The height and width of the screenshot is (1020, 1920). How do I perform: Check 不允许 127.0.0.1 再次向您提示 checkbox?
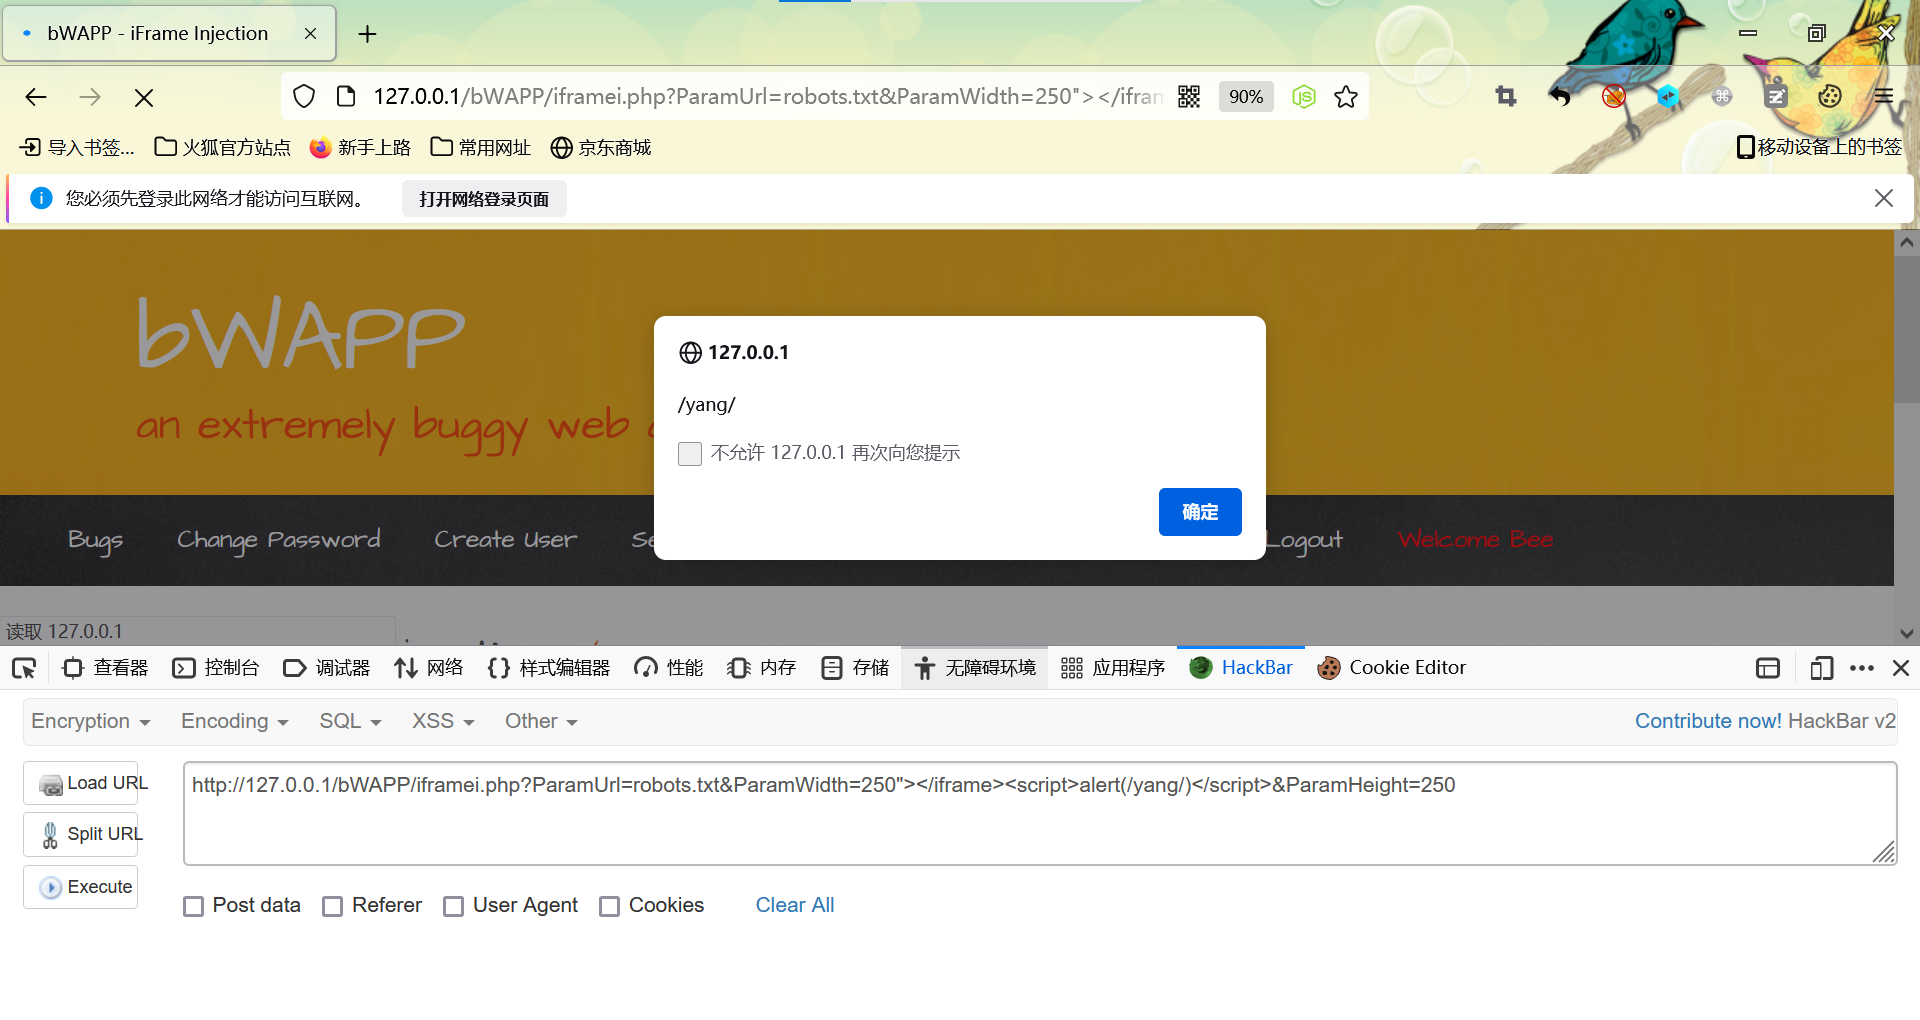[x=690, y=454]
